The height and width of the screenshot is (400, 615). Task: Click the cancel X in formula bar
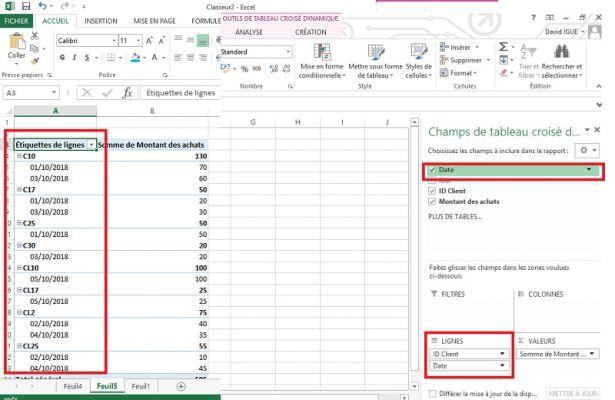pyautogui.click(x=87, y=93)
